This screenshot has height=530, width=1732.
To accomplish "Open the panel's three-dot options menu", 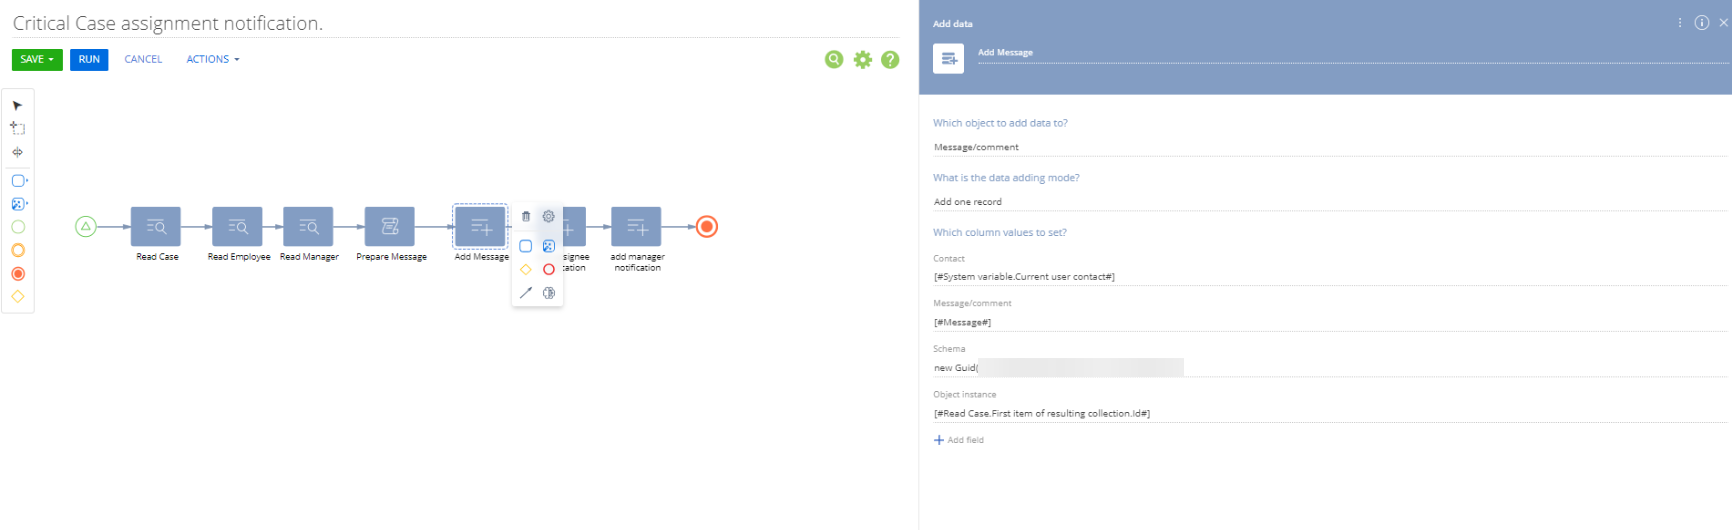I will point(1680,23).
